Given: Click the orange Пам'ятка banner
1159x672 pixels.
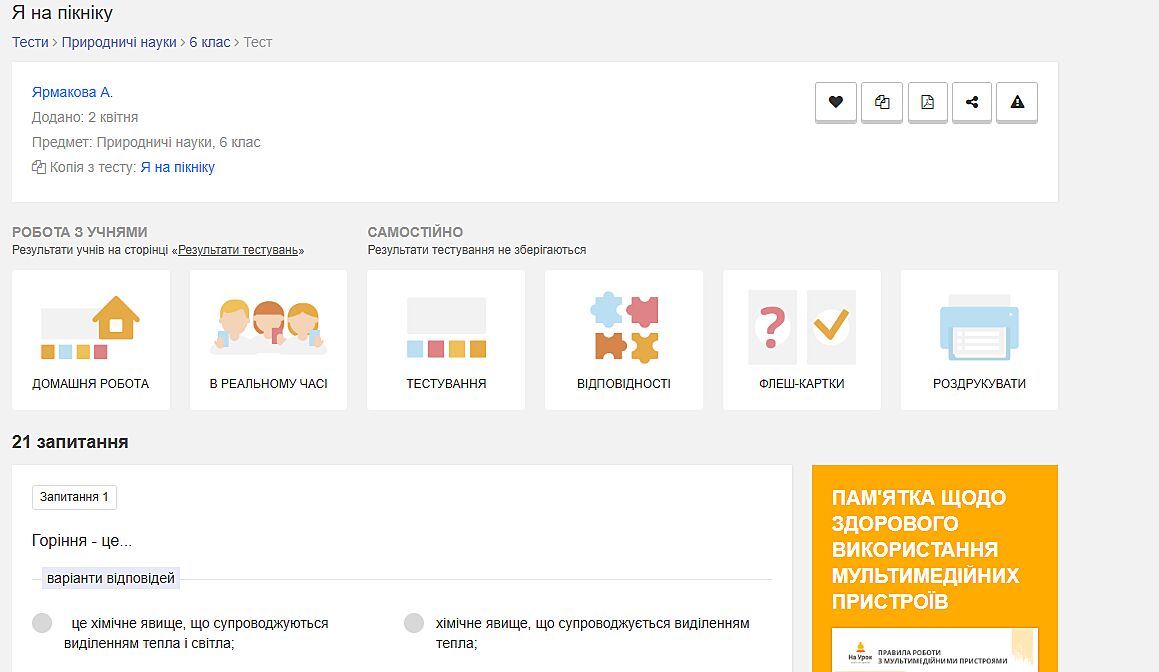Looking at the screenshot, I should point(934,550).
